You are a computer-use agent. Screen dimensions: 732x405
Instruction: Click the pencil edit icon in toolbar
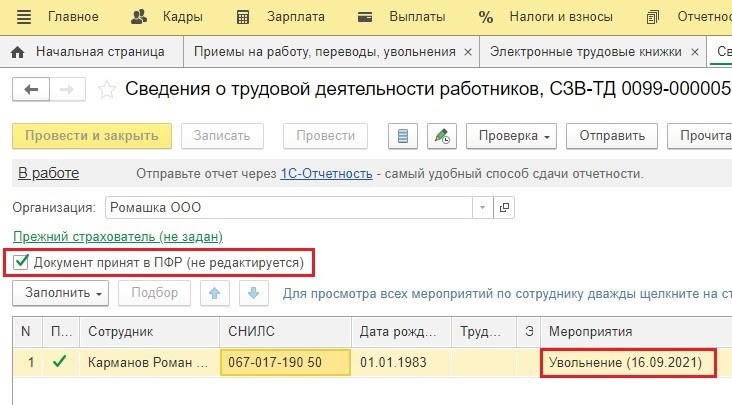click(x=441, y=136)
